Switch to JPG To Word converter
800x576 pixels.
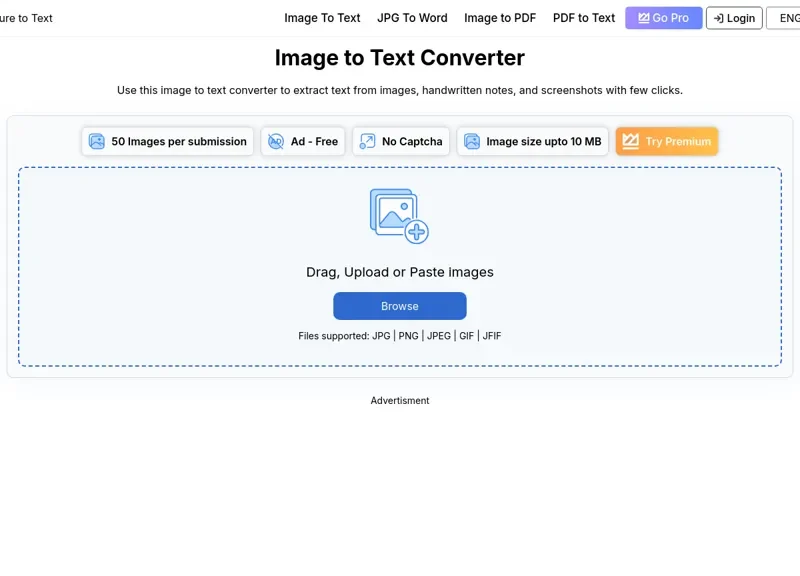412,17
